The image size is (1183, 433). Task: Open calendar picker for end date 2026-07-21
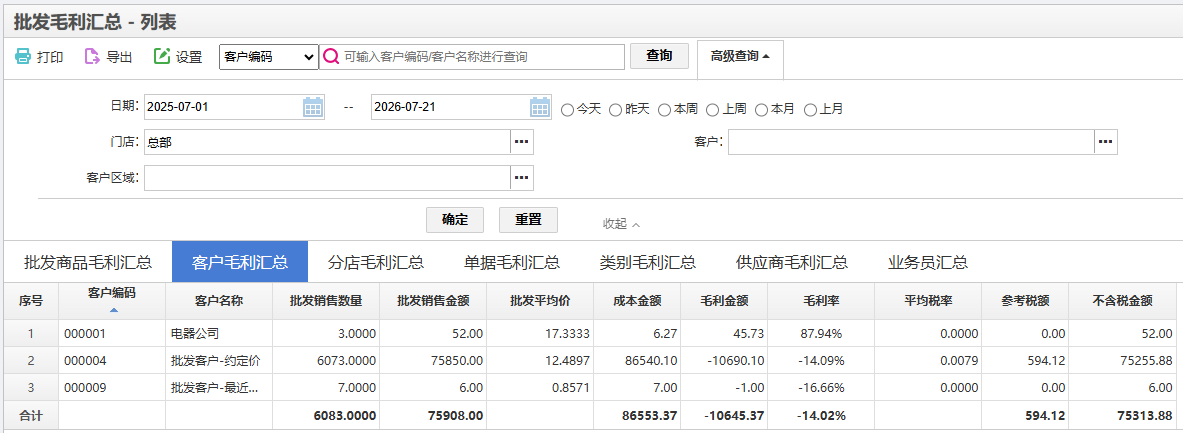click(539, 108)
